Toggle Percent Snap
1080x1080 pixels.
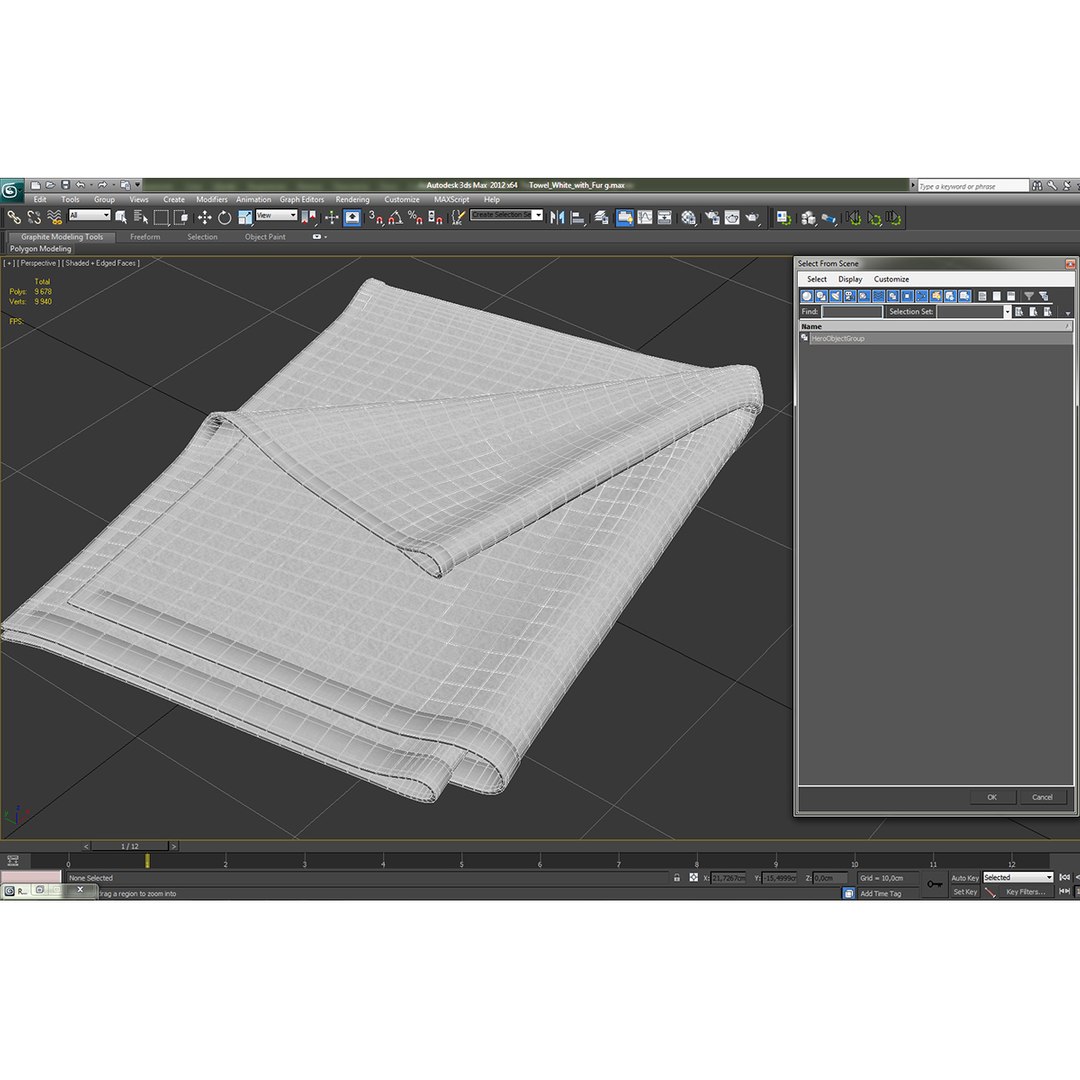click(x=415, y=218)
